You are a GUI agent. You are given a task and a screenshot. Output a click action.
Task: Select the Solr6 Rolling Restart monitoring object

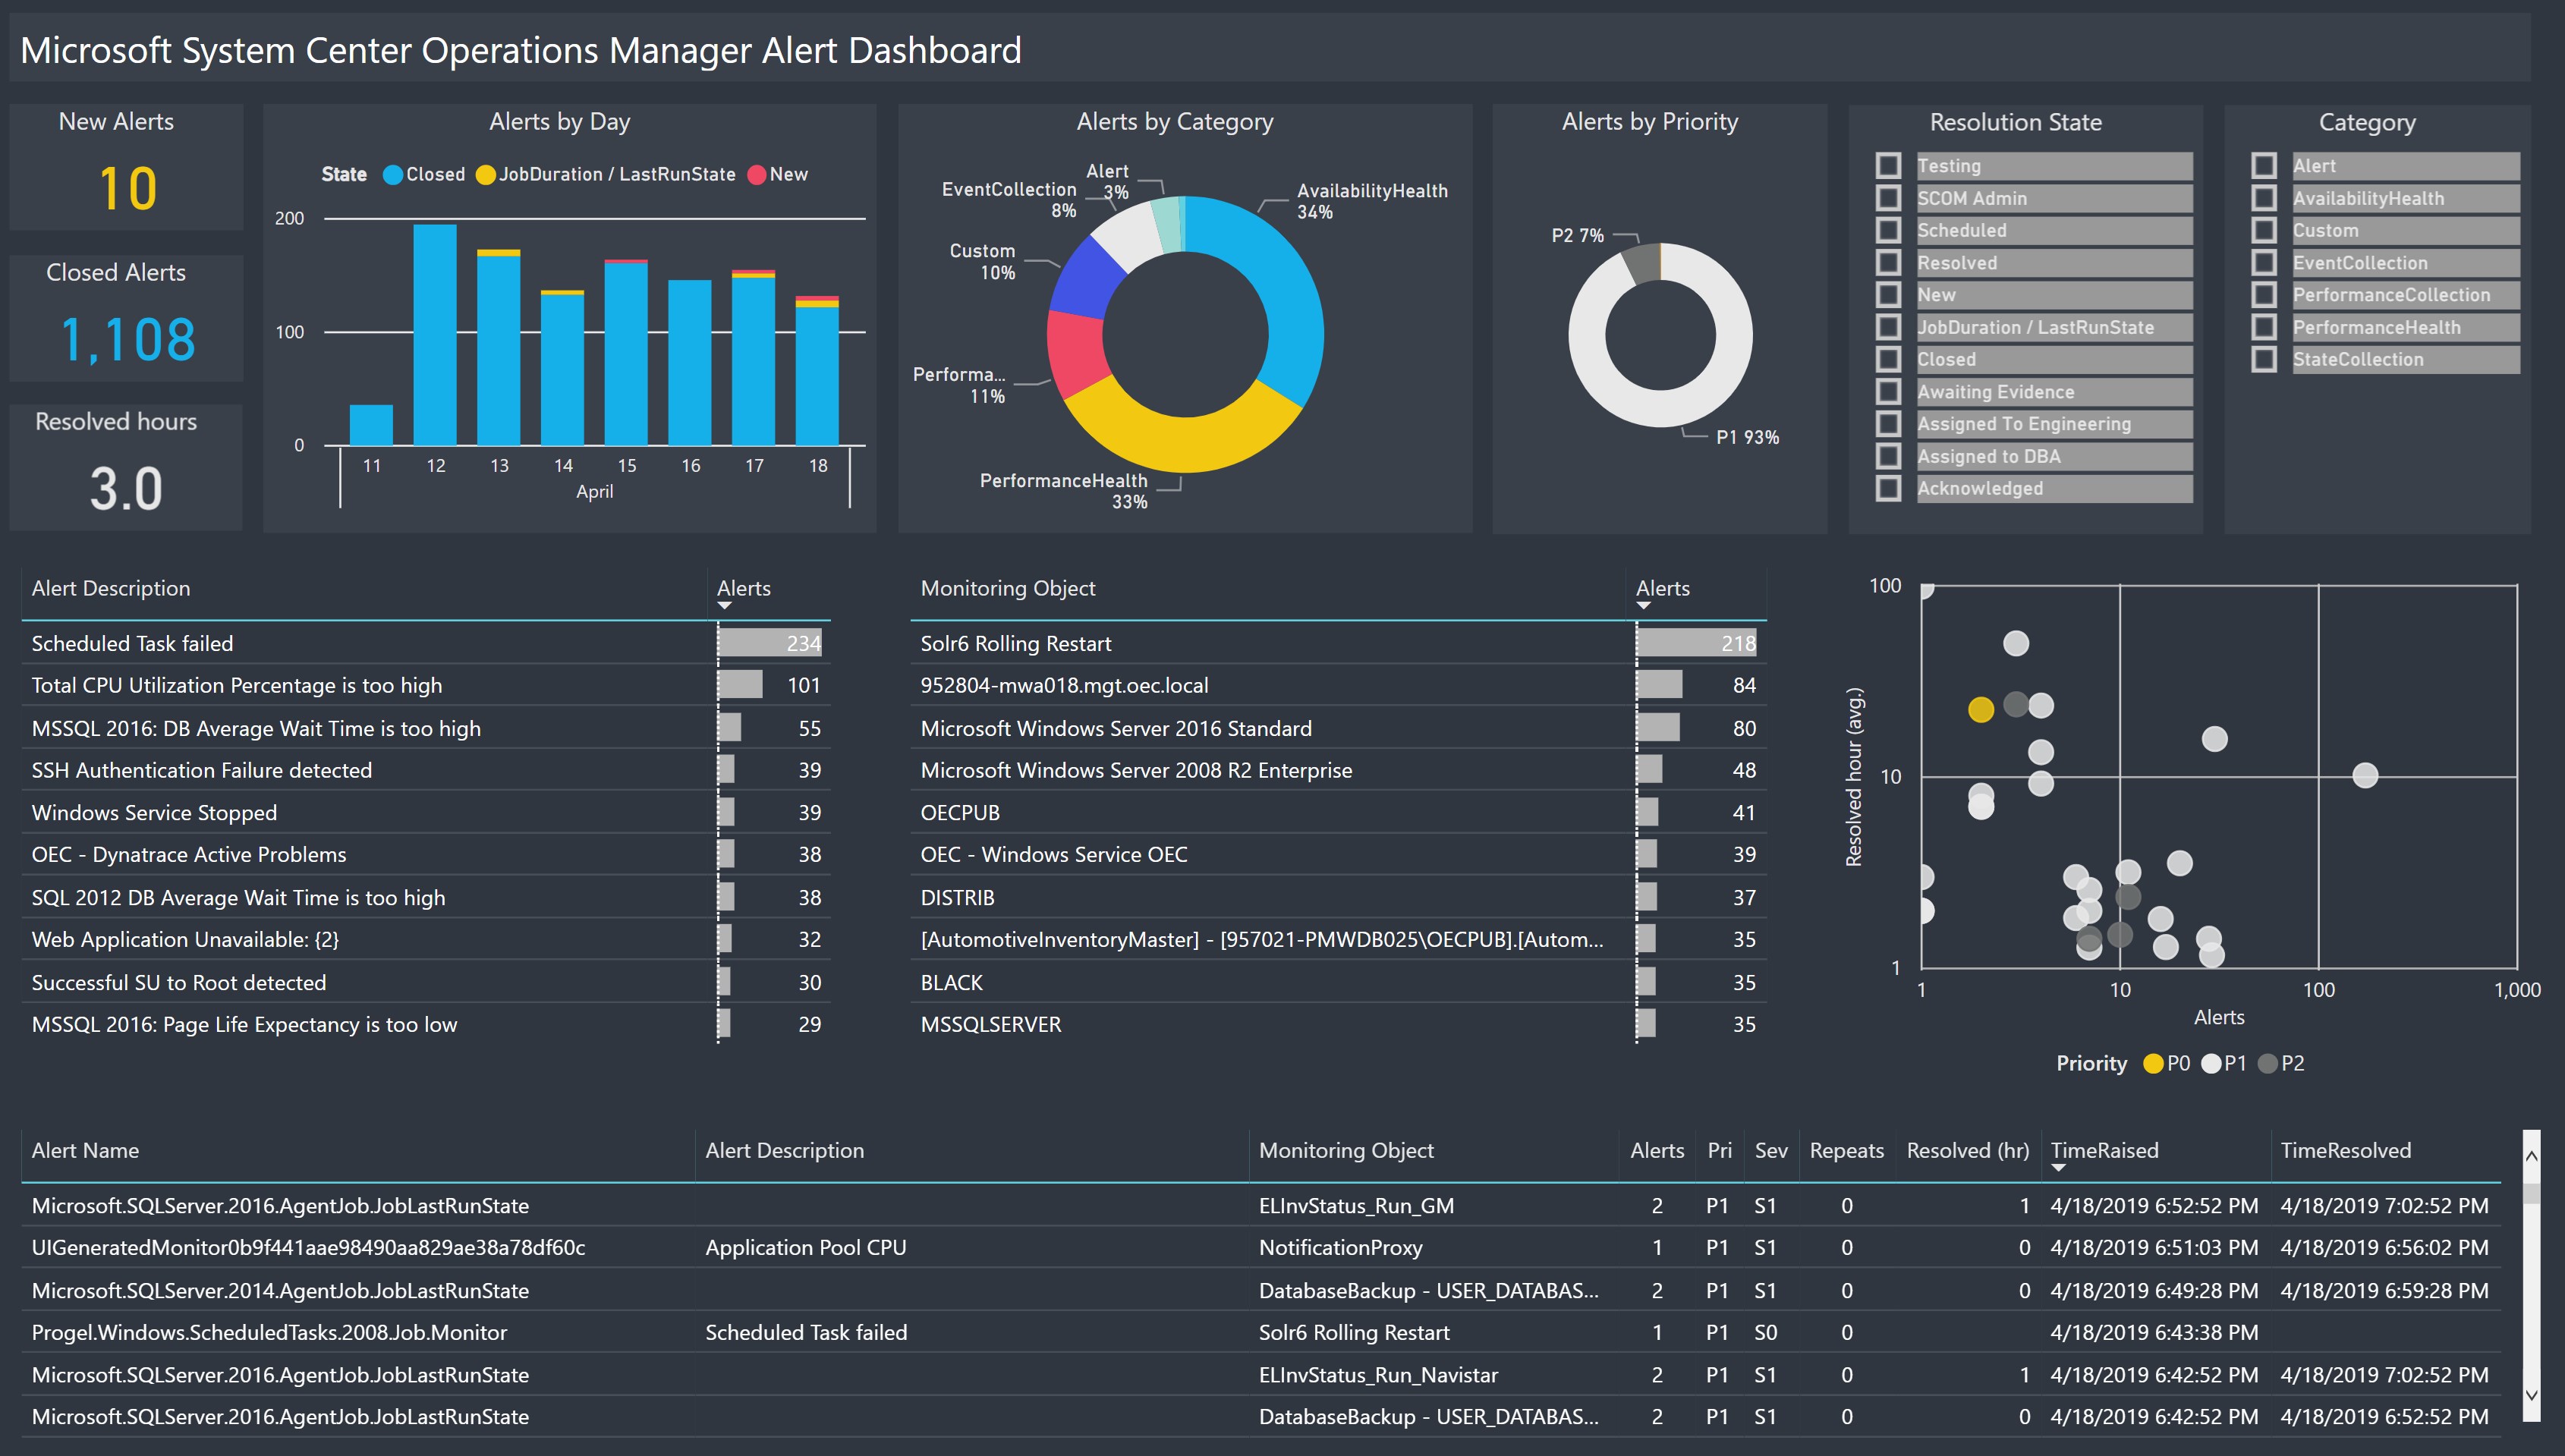[x=1015, y=644]
